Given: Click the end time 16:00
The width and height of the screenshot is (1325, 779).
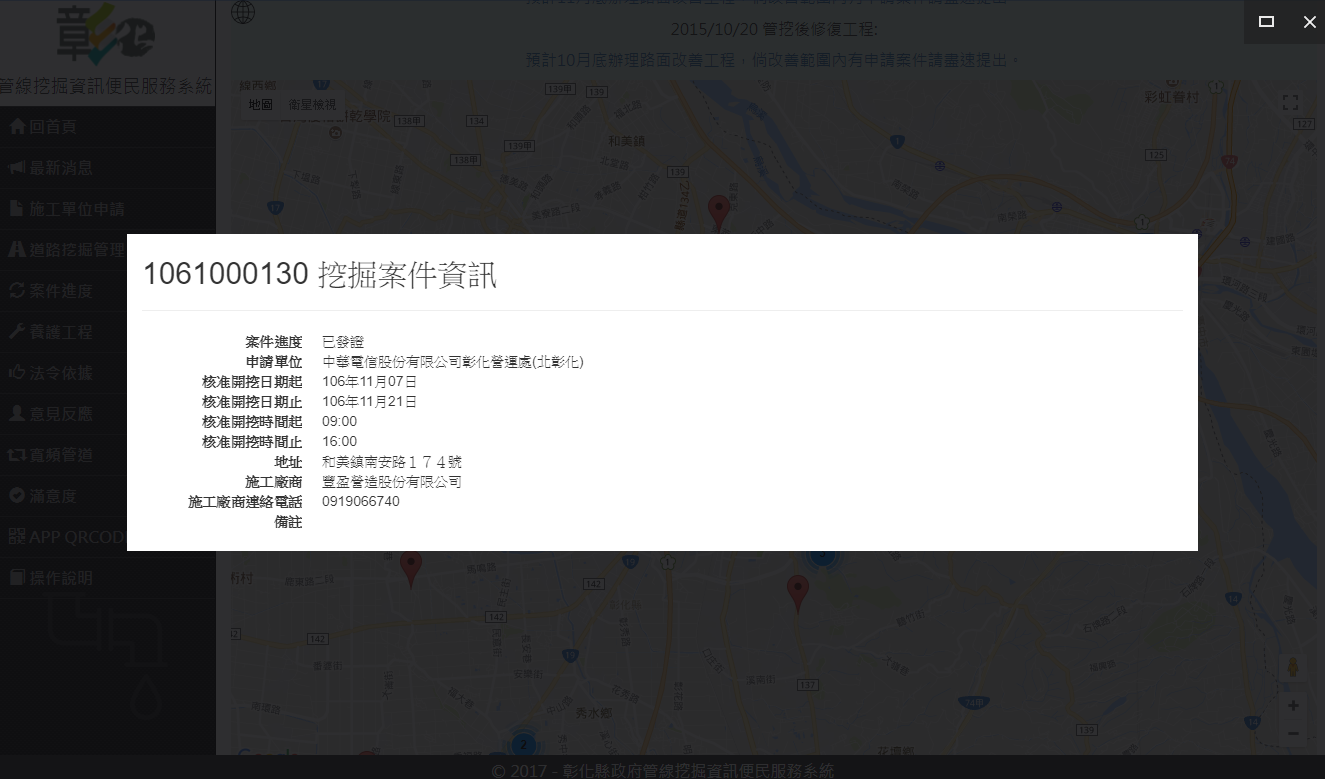Looking at the screenshot, I should pos(339,442).
